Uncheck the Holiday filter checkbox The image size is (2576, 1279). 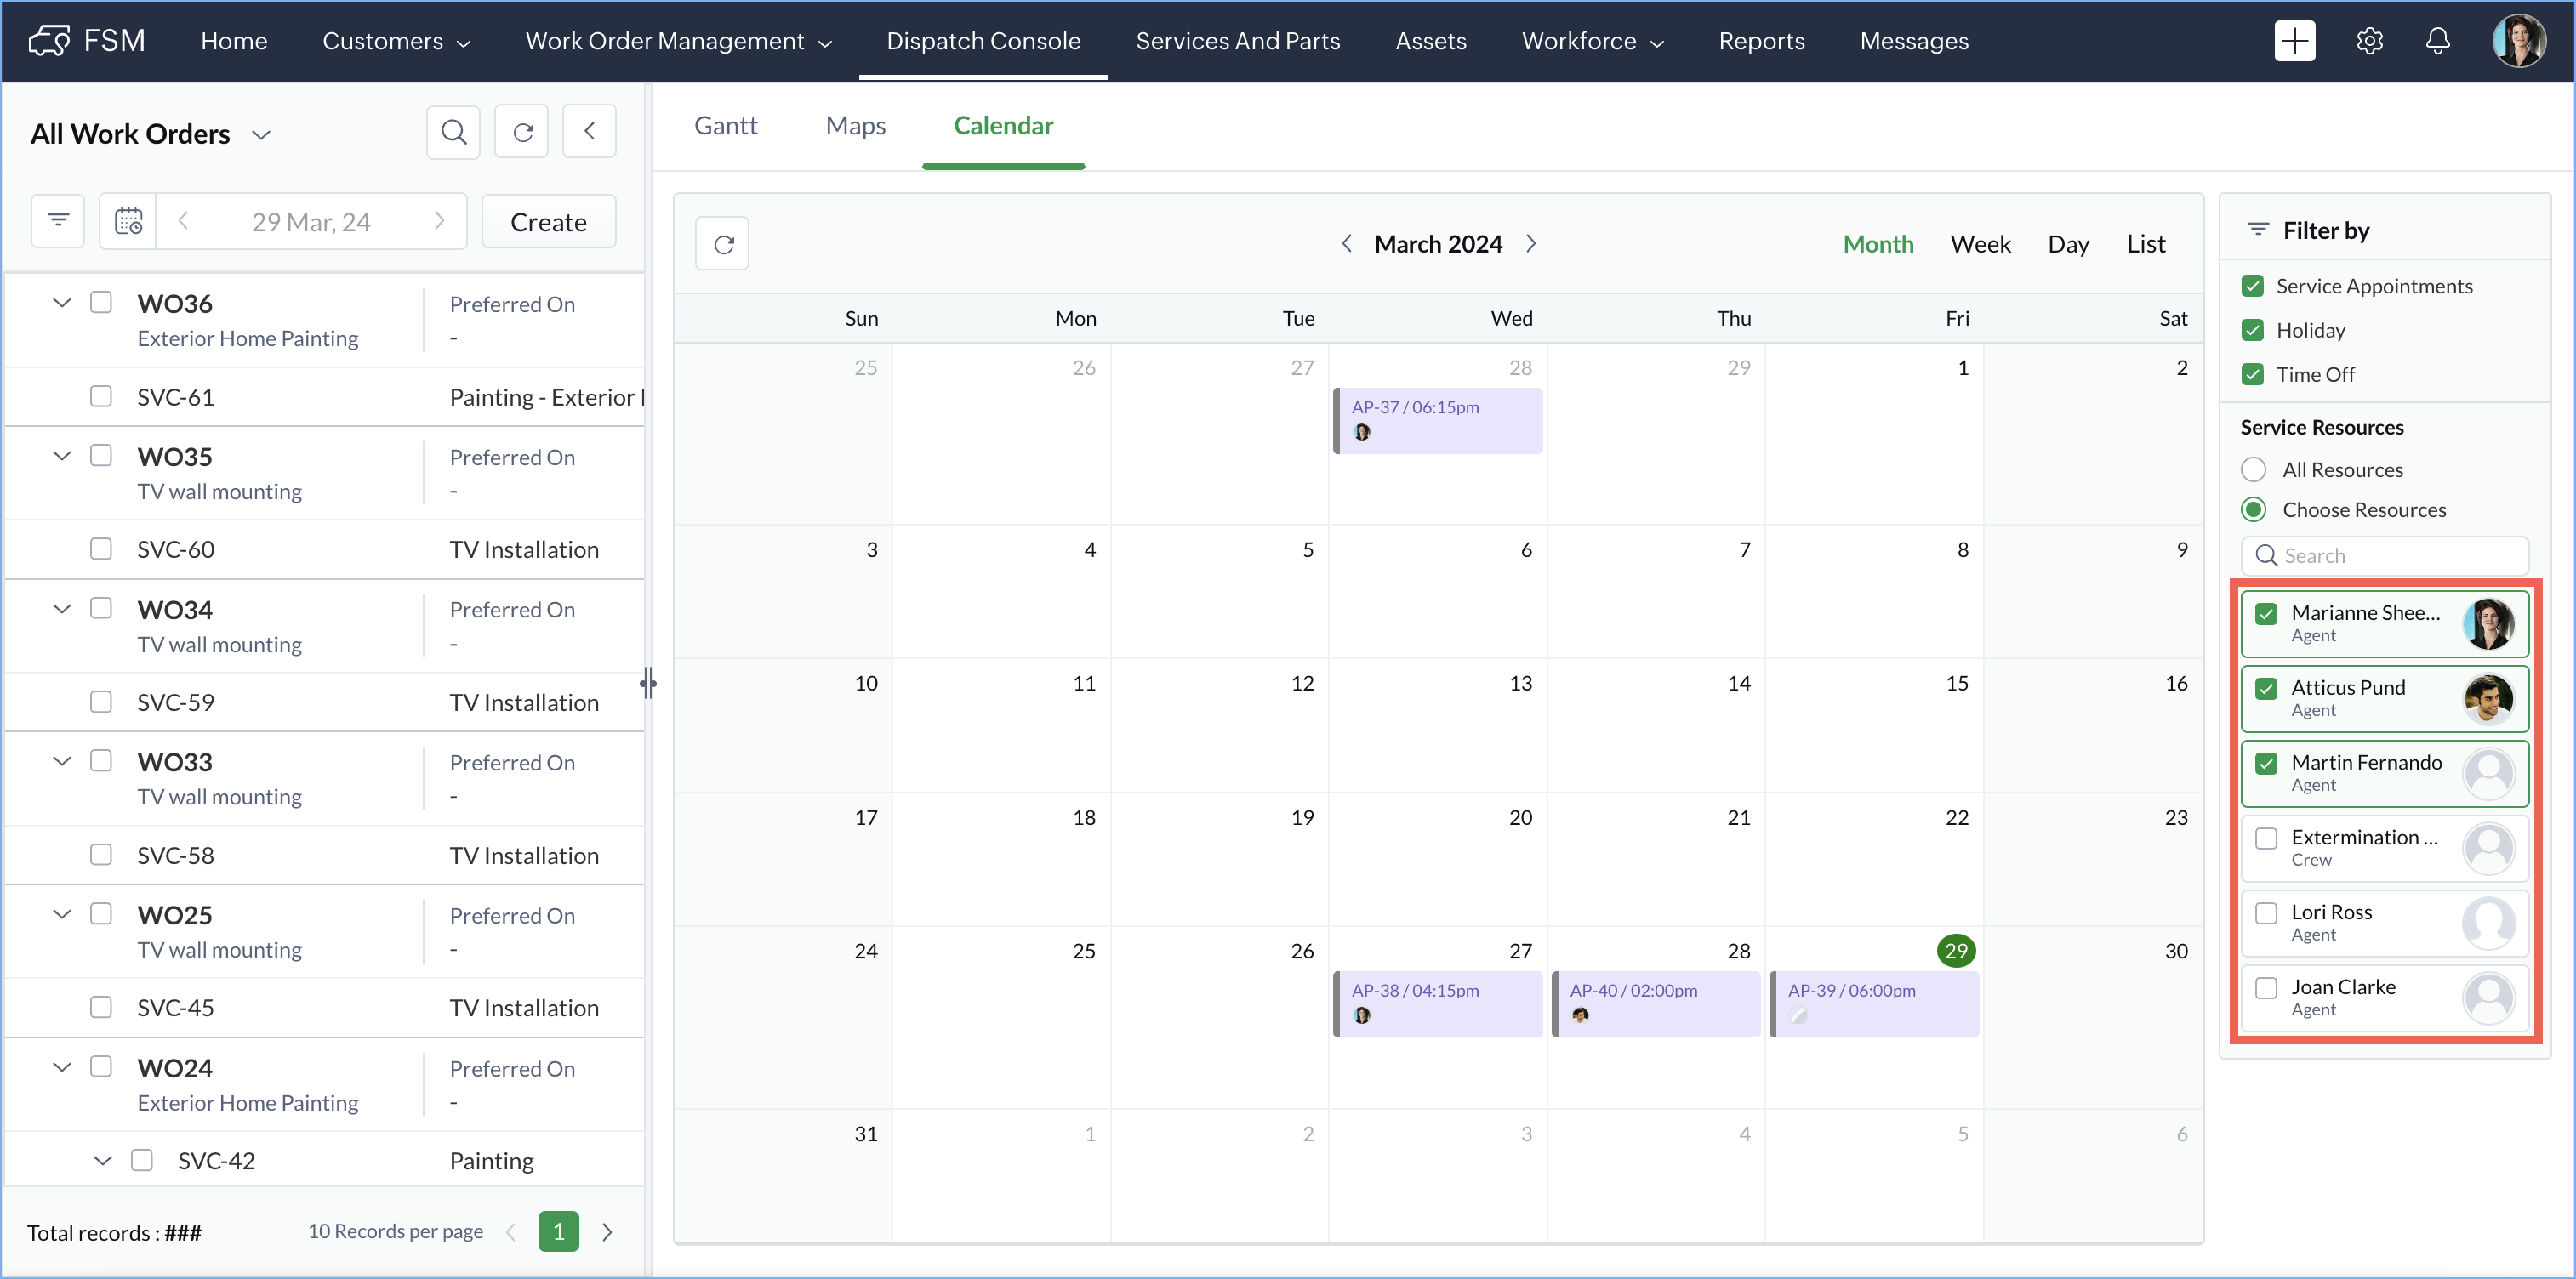2253,330
